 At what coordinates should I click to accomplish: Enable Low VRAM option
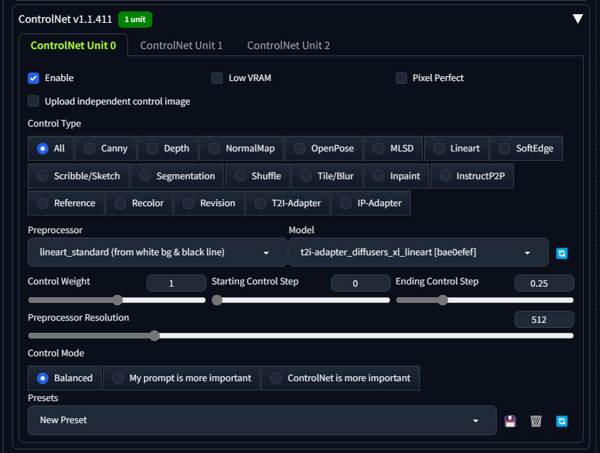click(217, 78)
